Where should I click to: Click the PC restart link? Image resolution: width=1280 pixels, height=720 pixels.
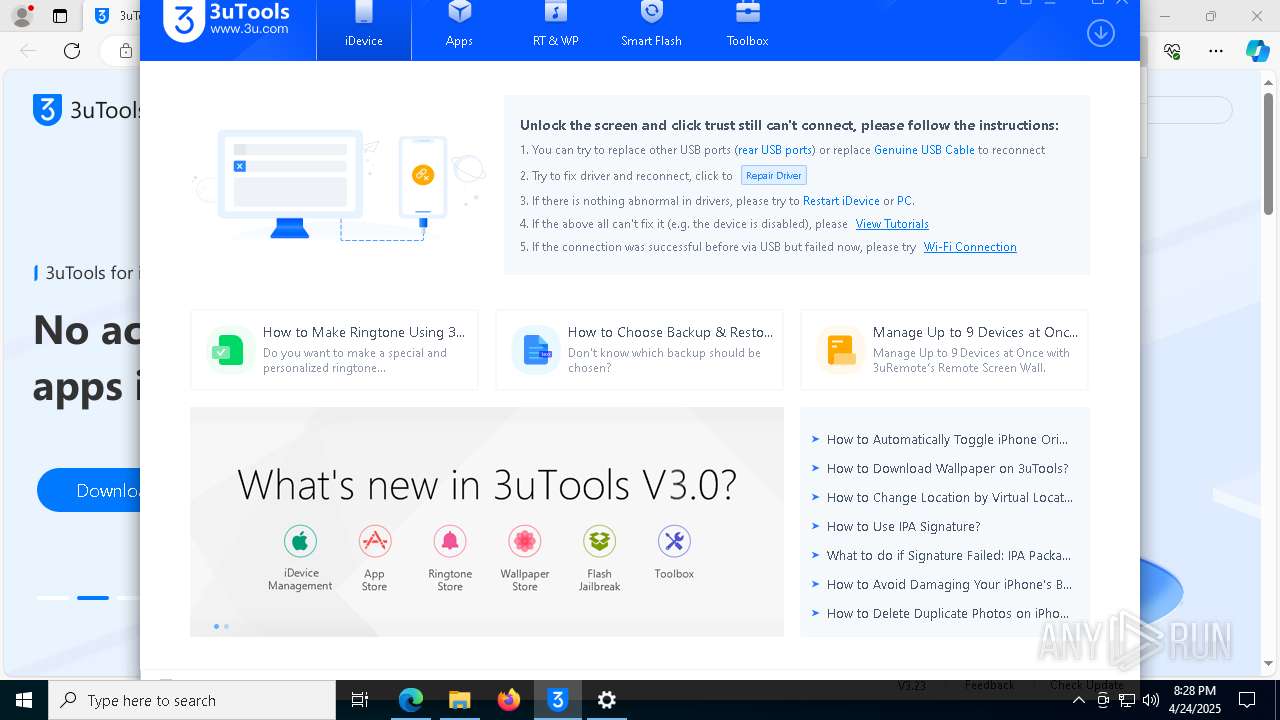(x=904, y=201)
